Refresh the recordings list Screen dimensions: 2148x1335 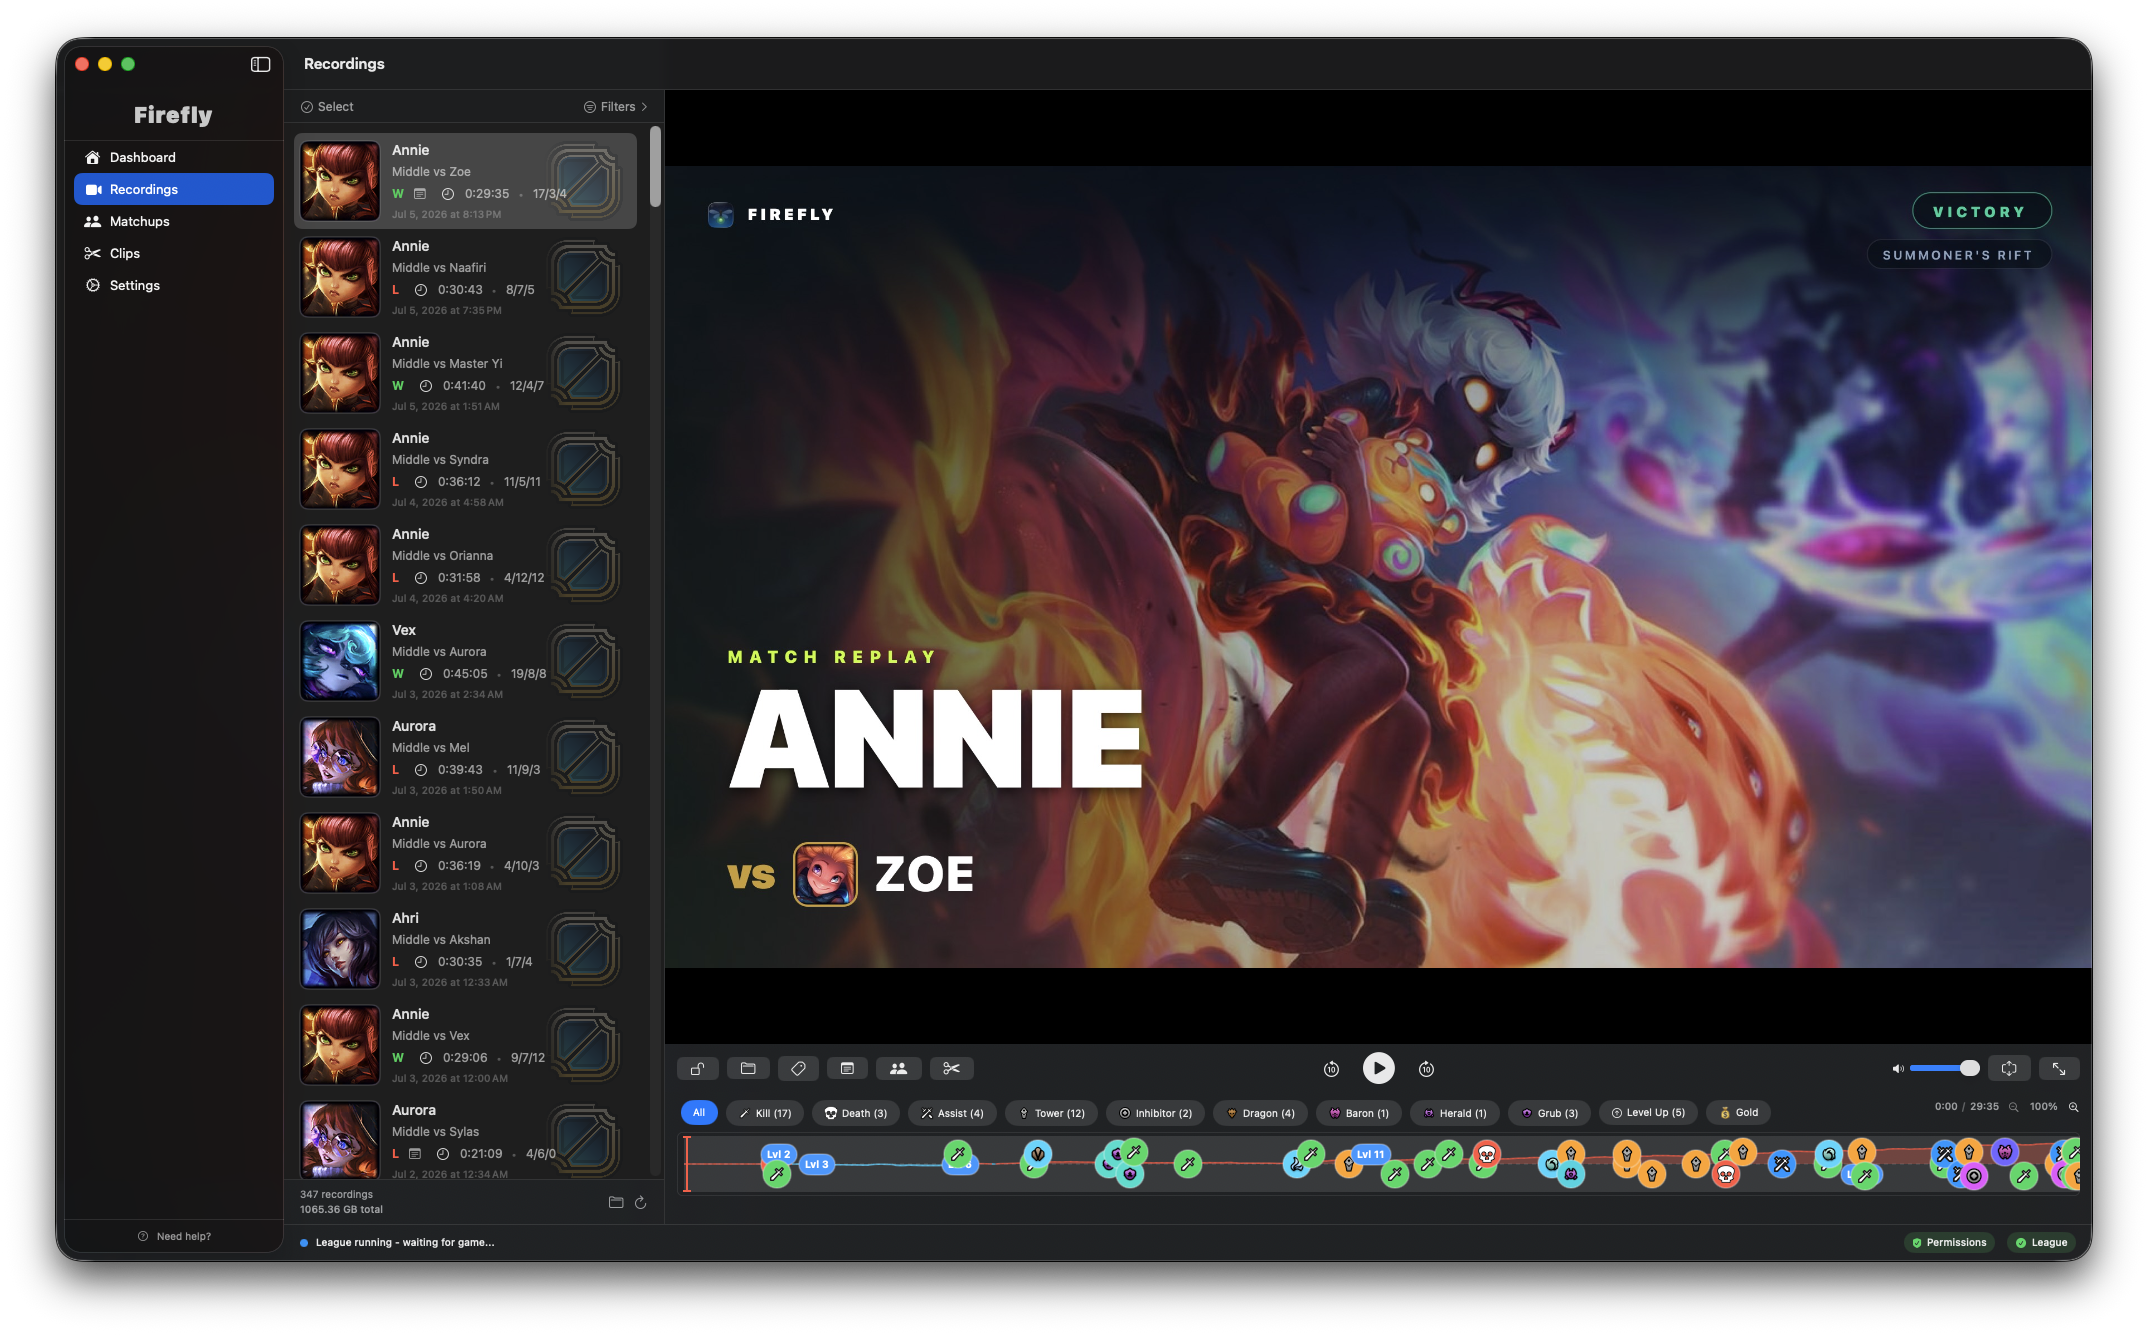641,1202
